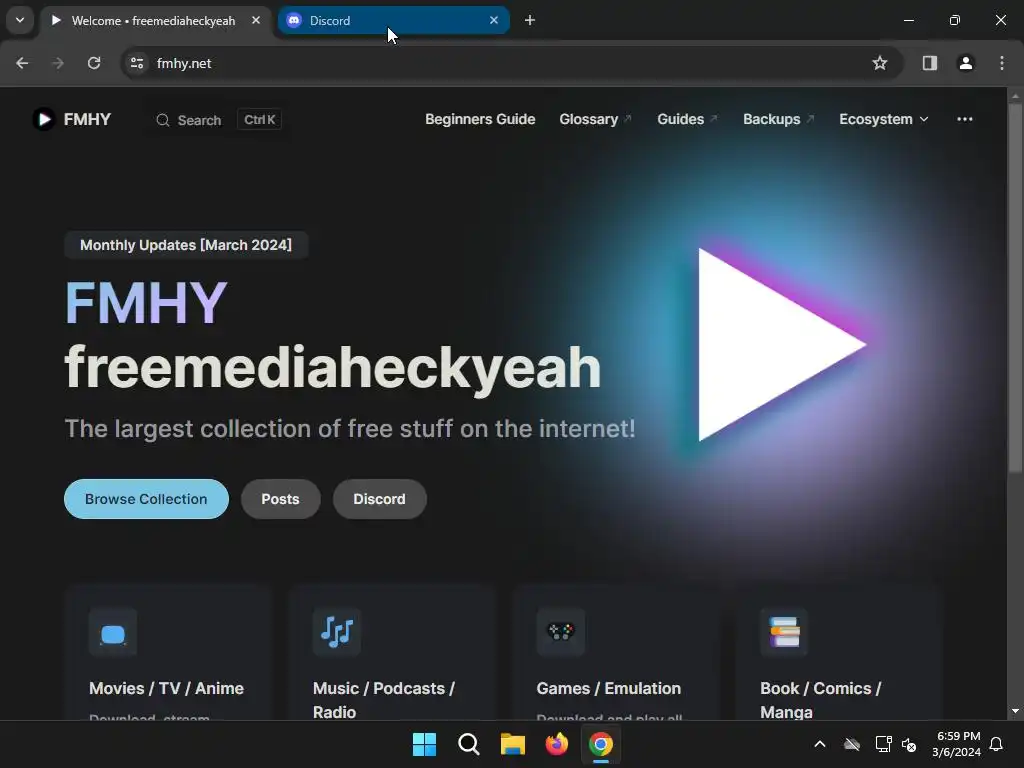Bookmark this page with the star icon

click(880, 63)
